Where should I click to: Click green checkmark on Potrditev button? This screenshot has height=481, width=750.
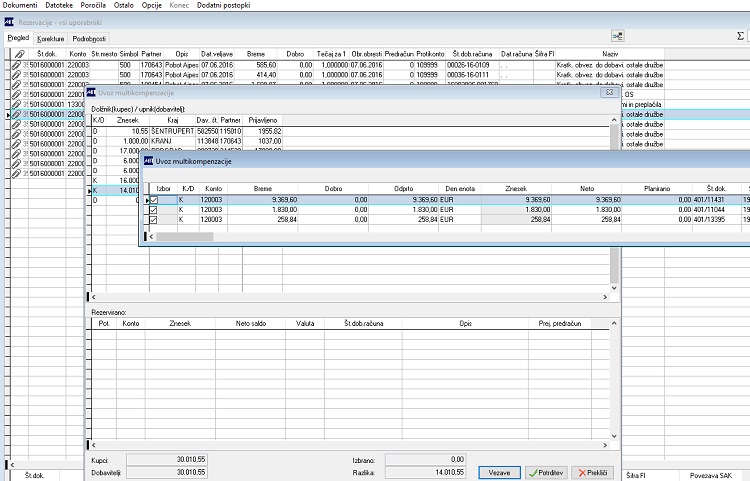coord(533,473)
